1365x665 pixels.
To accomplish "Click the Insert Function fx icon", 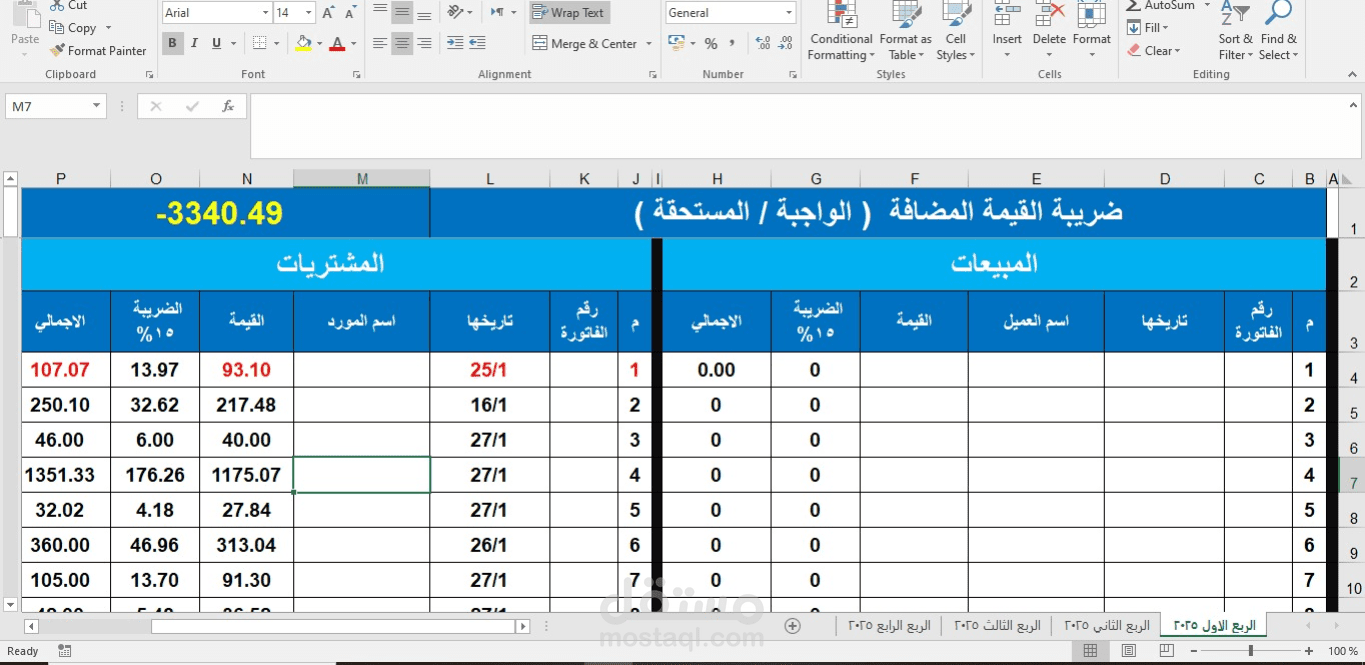I will [x=228, y=106].
